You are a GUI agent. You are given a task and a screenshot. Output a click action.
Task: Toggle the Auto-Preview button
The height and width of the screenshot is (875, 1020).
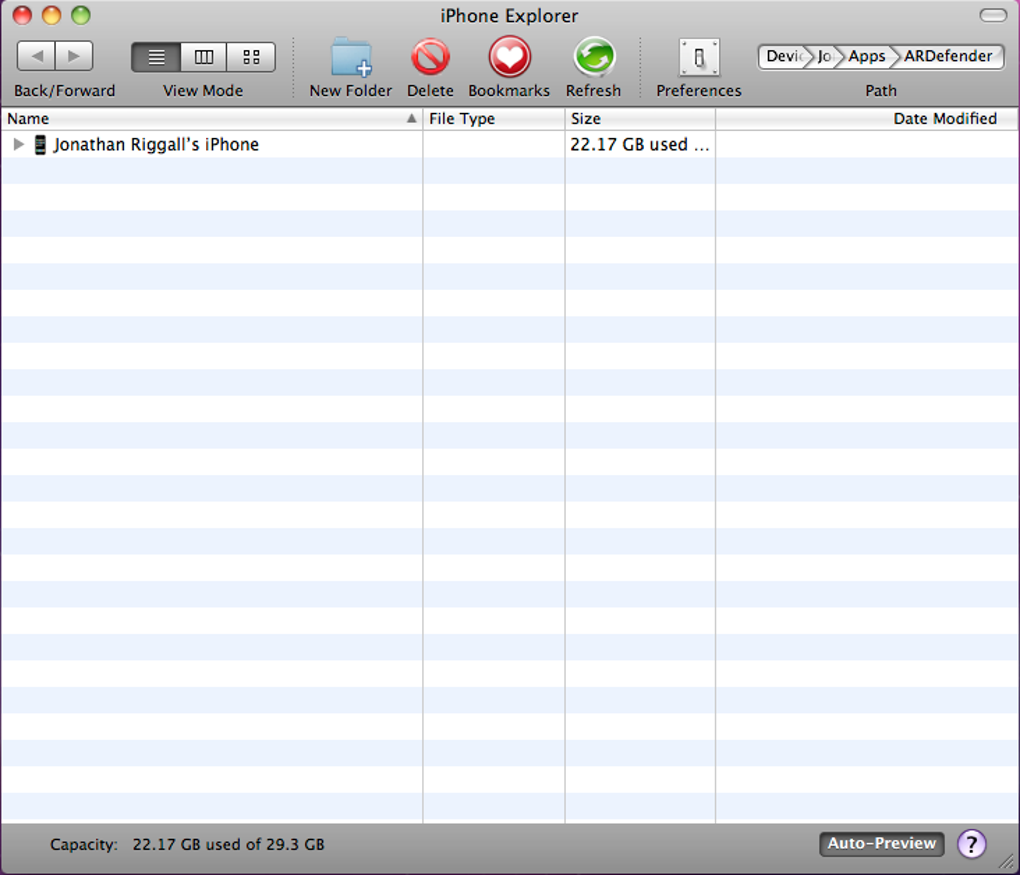pyautogui.click(x=881, y=844)
